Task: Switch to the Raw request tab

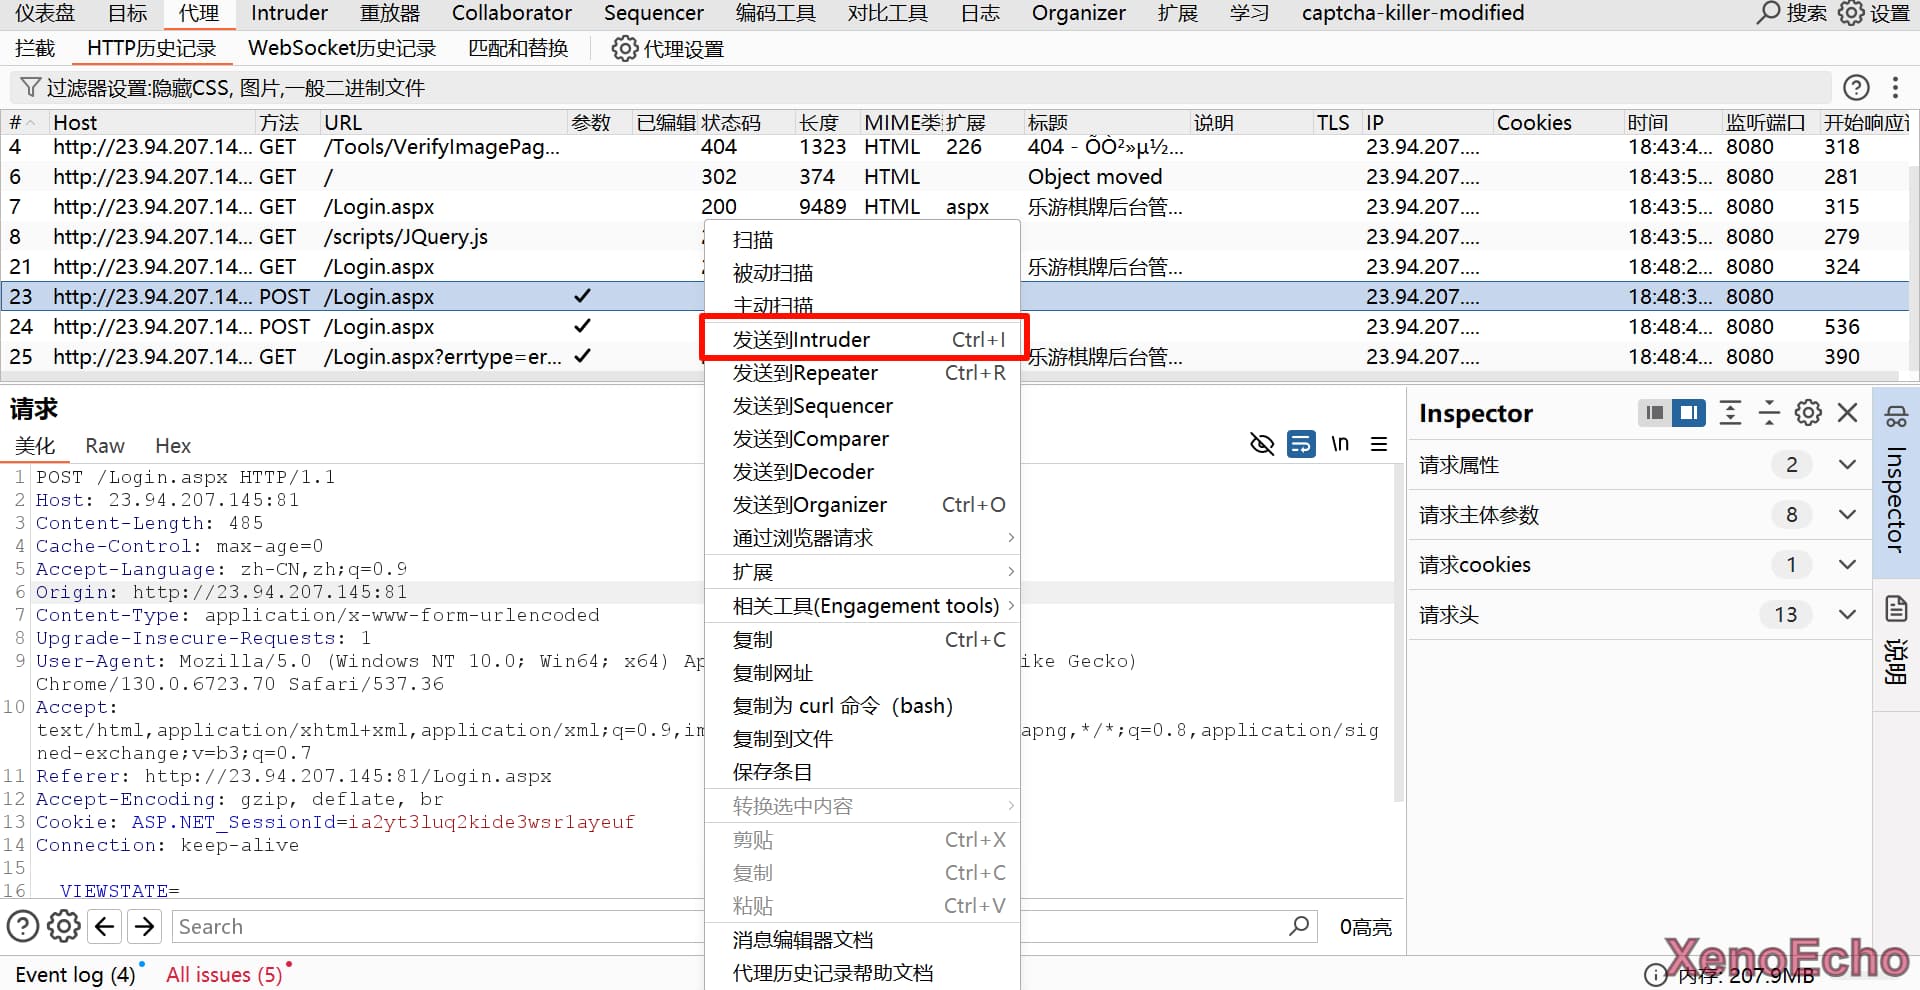Action: 105,446
